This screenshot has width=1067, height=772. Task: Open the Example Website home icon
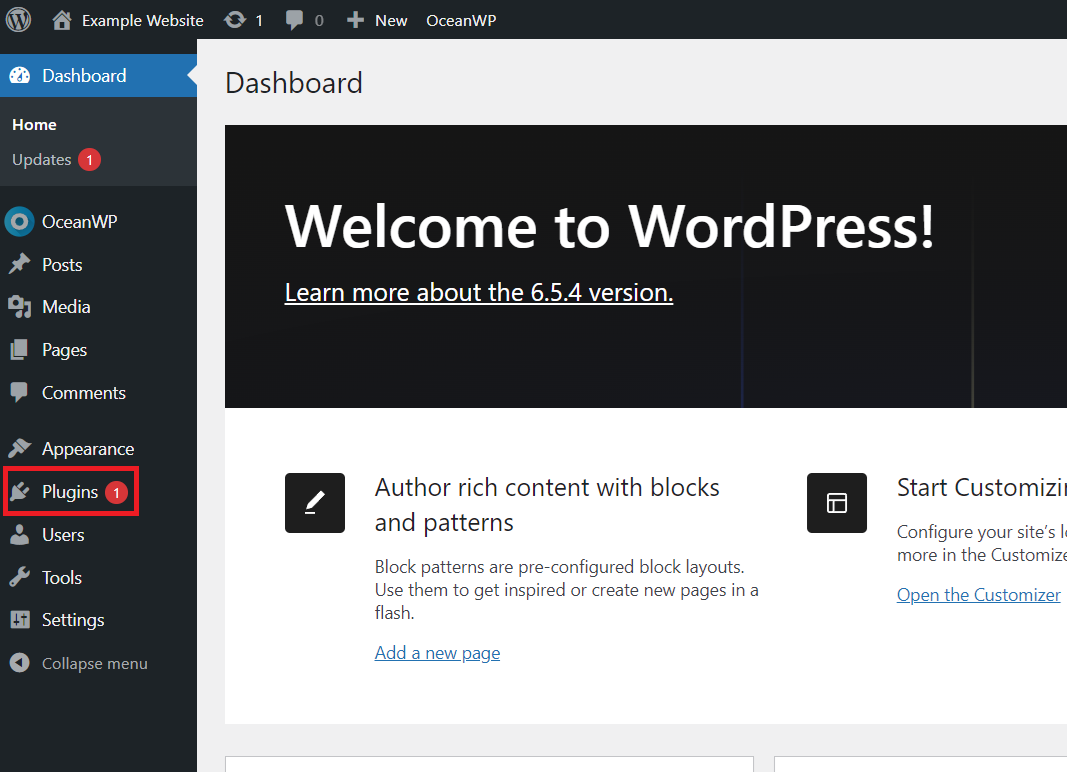62,20
